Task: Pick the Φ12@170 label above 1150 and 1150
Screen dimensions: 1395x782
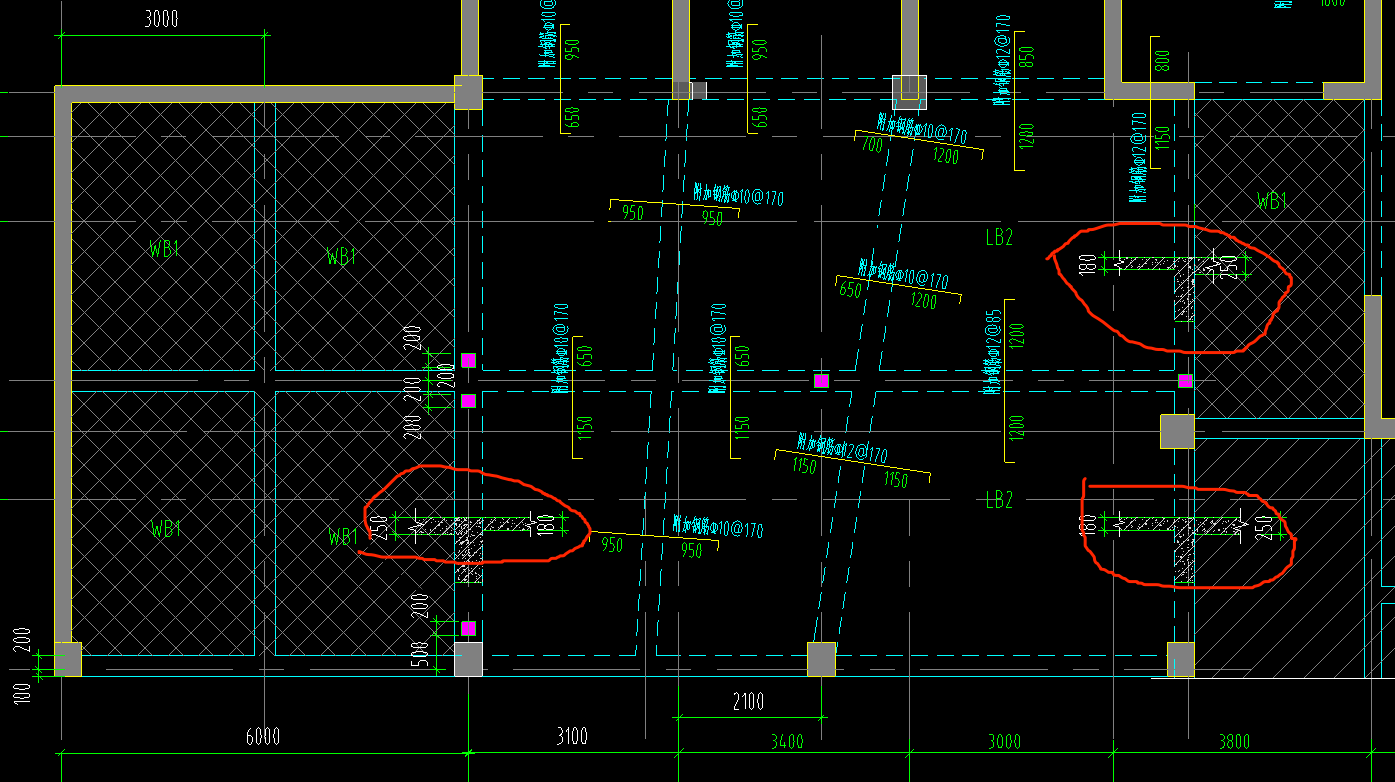Action: point(842,448)
